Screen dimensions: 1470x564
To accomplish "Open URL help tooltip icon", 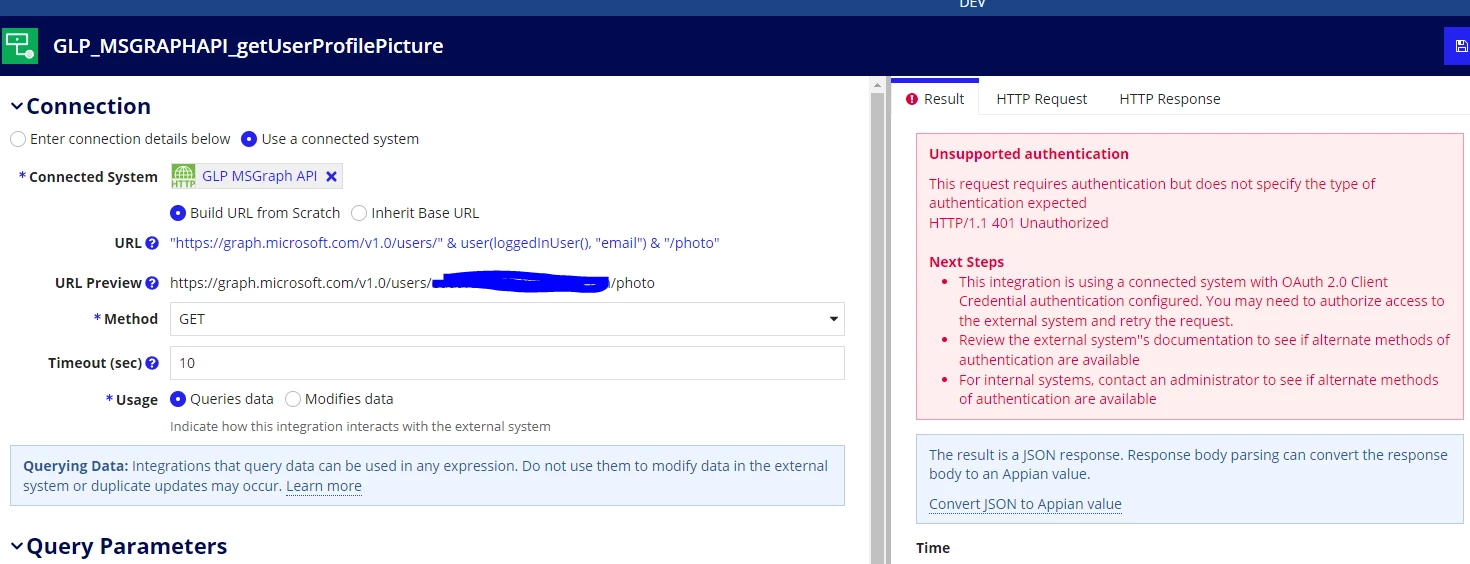I will pos(152,243).
